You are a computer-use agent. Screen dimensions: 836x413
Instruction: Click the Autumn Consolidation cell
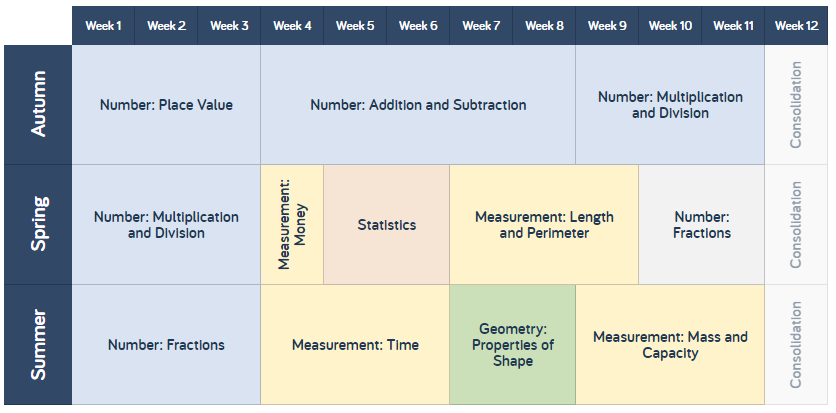point(796,104)
